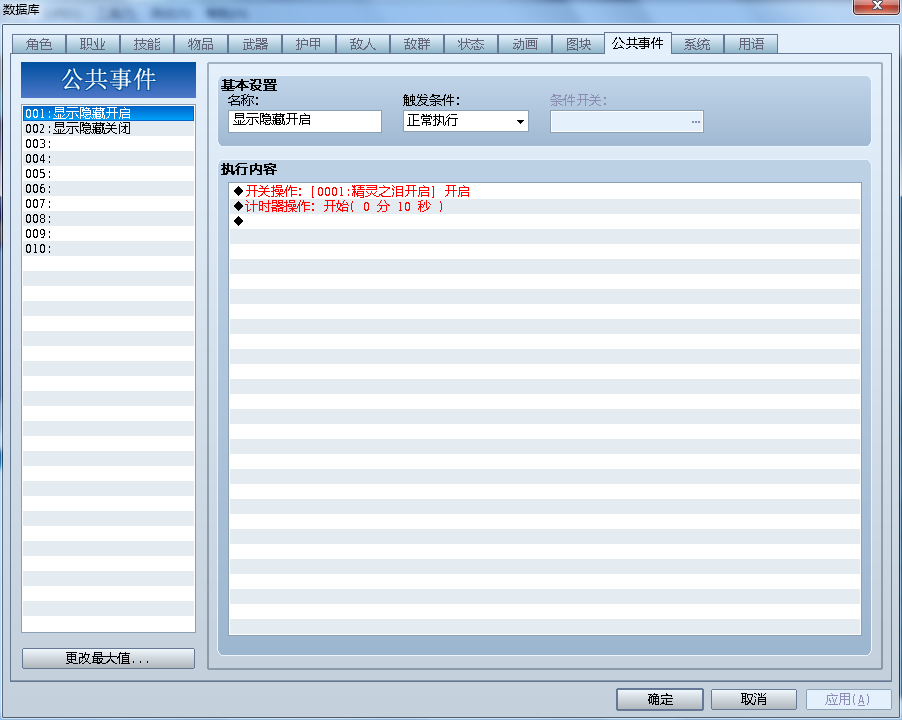Select empty event slot 008
This screenshot has height=720, width=902.
pos(108,218)
